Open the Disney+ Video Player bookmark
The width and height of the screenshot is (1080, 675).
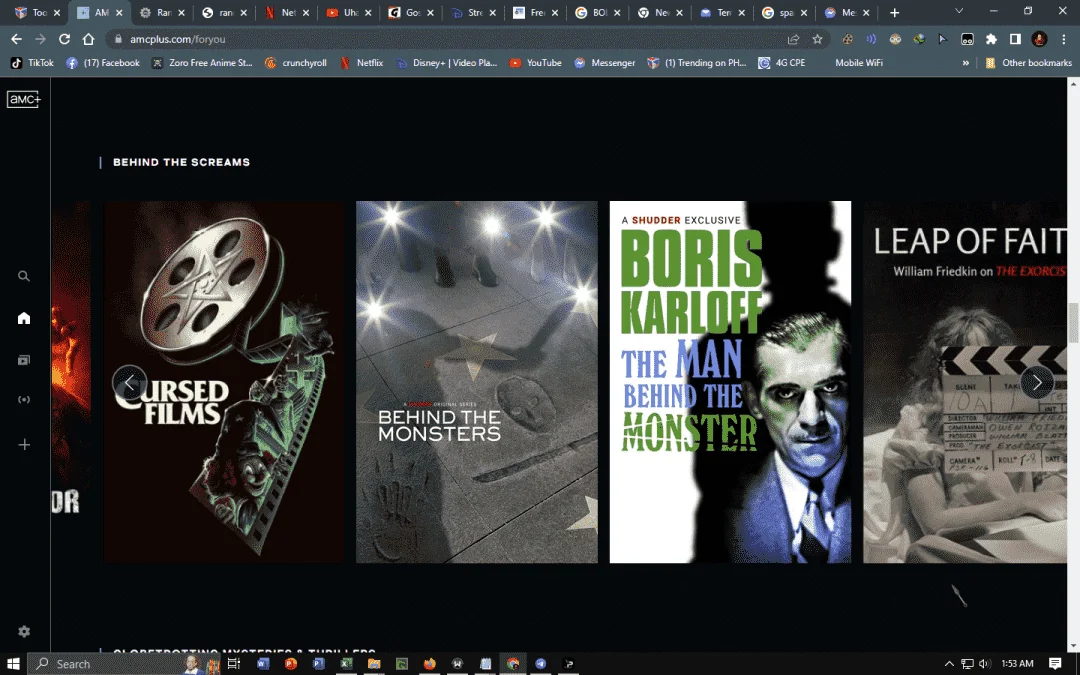pos(446,63)
